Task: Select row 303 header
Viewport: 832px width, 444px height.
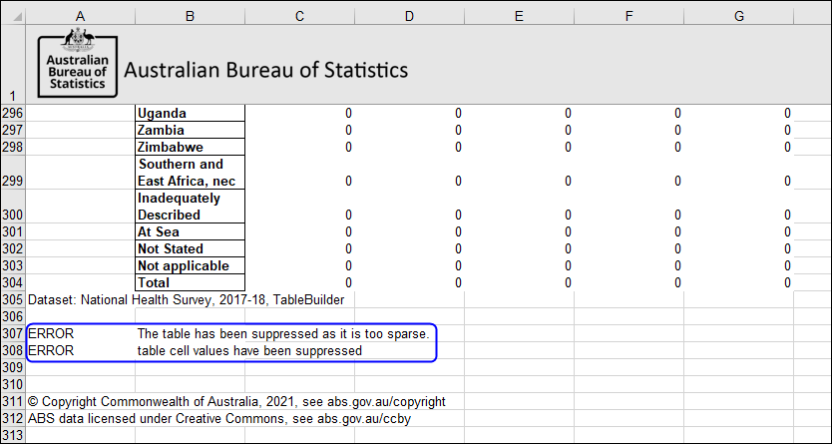Action: tap(13, 266)
